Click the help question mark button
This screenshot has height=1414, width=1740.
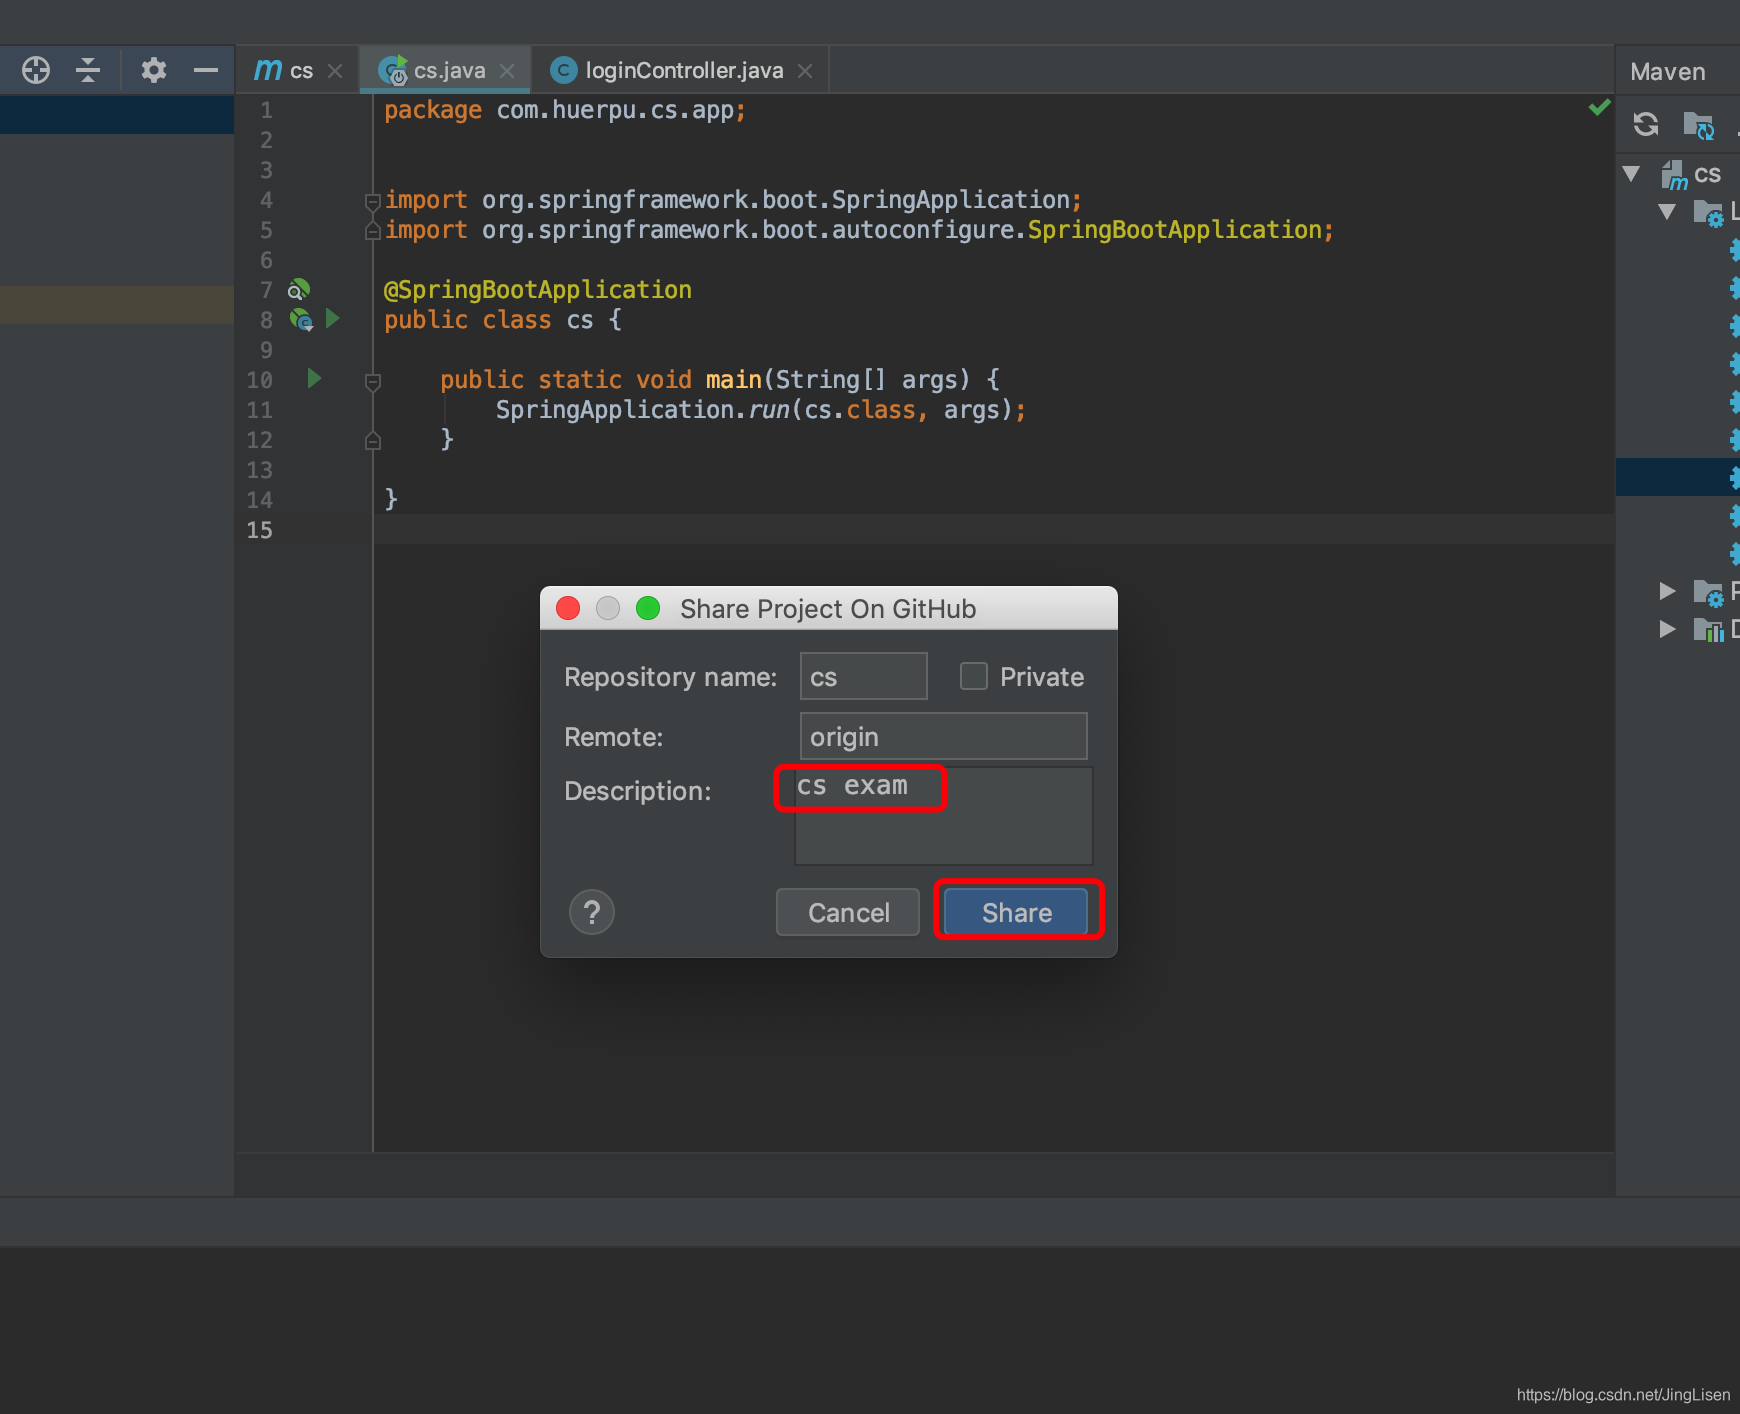pos(592,912)
